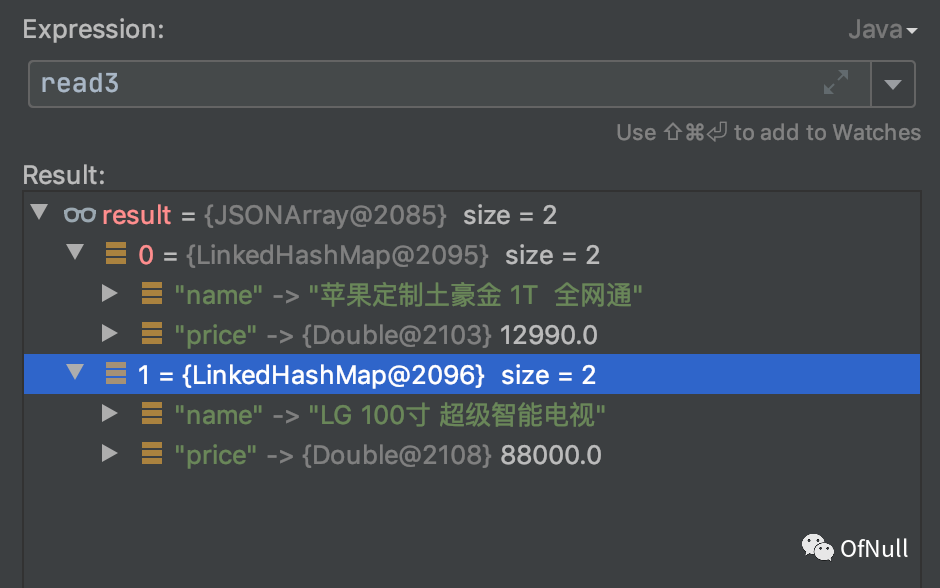
Task: Expand the first "name" string node
Action: pyautogui.click(x=110, y=295)
